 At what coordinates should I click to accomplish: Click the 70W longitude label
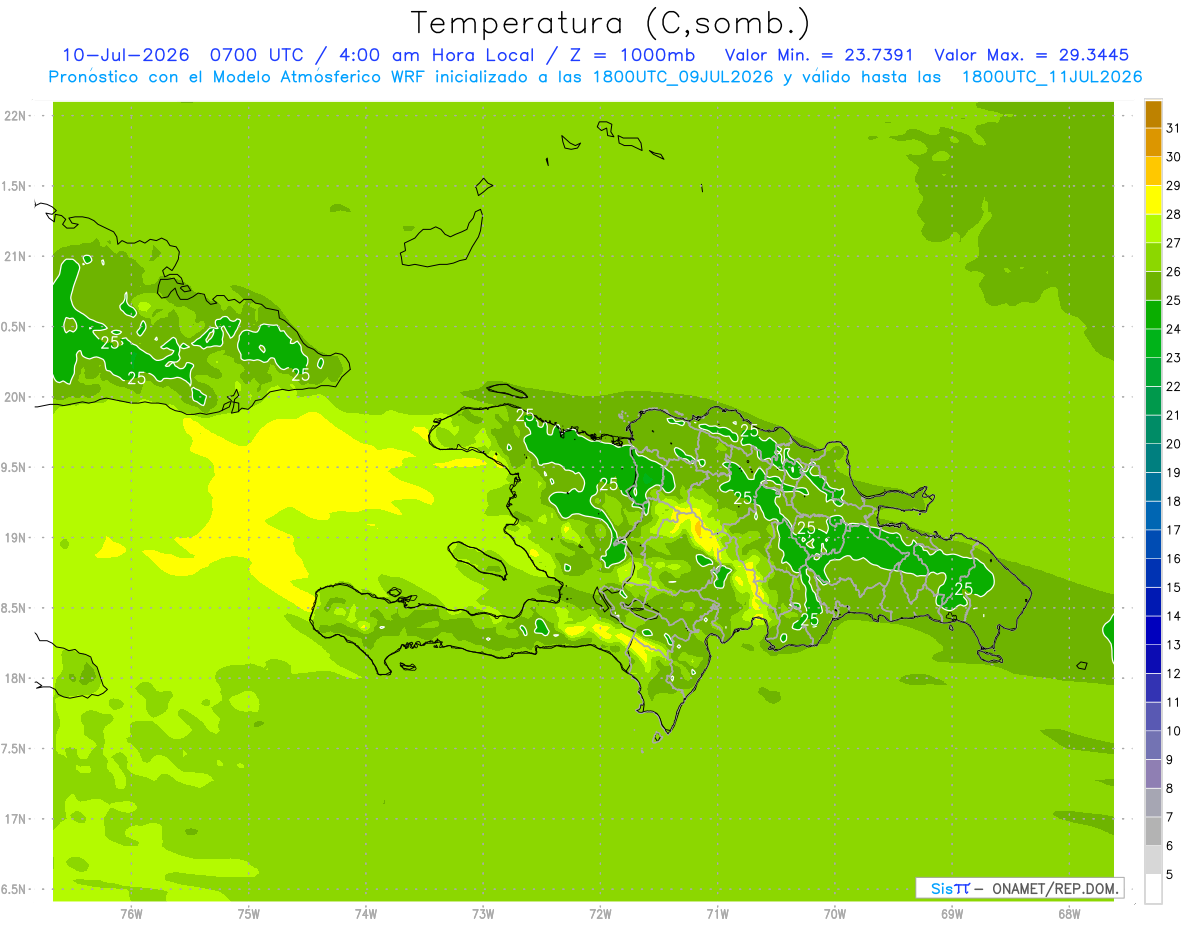pyautogui.click(x=835, y=913)
